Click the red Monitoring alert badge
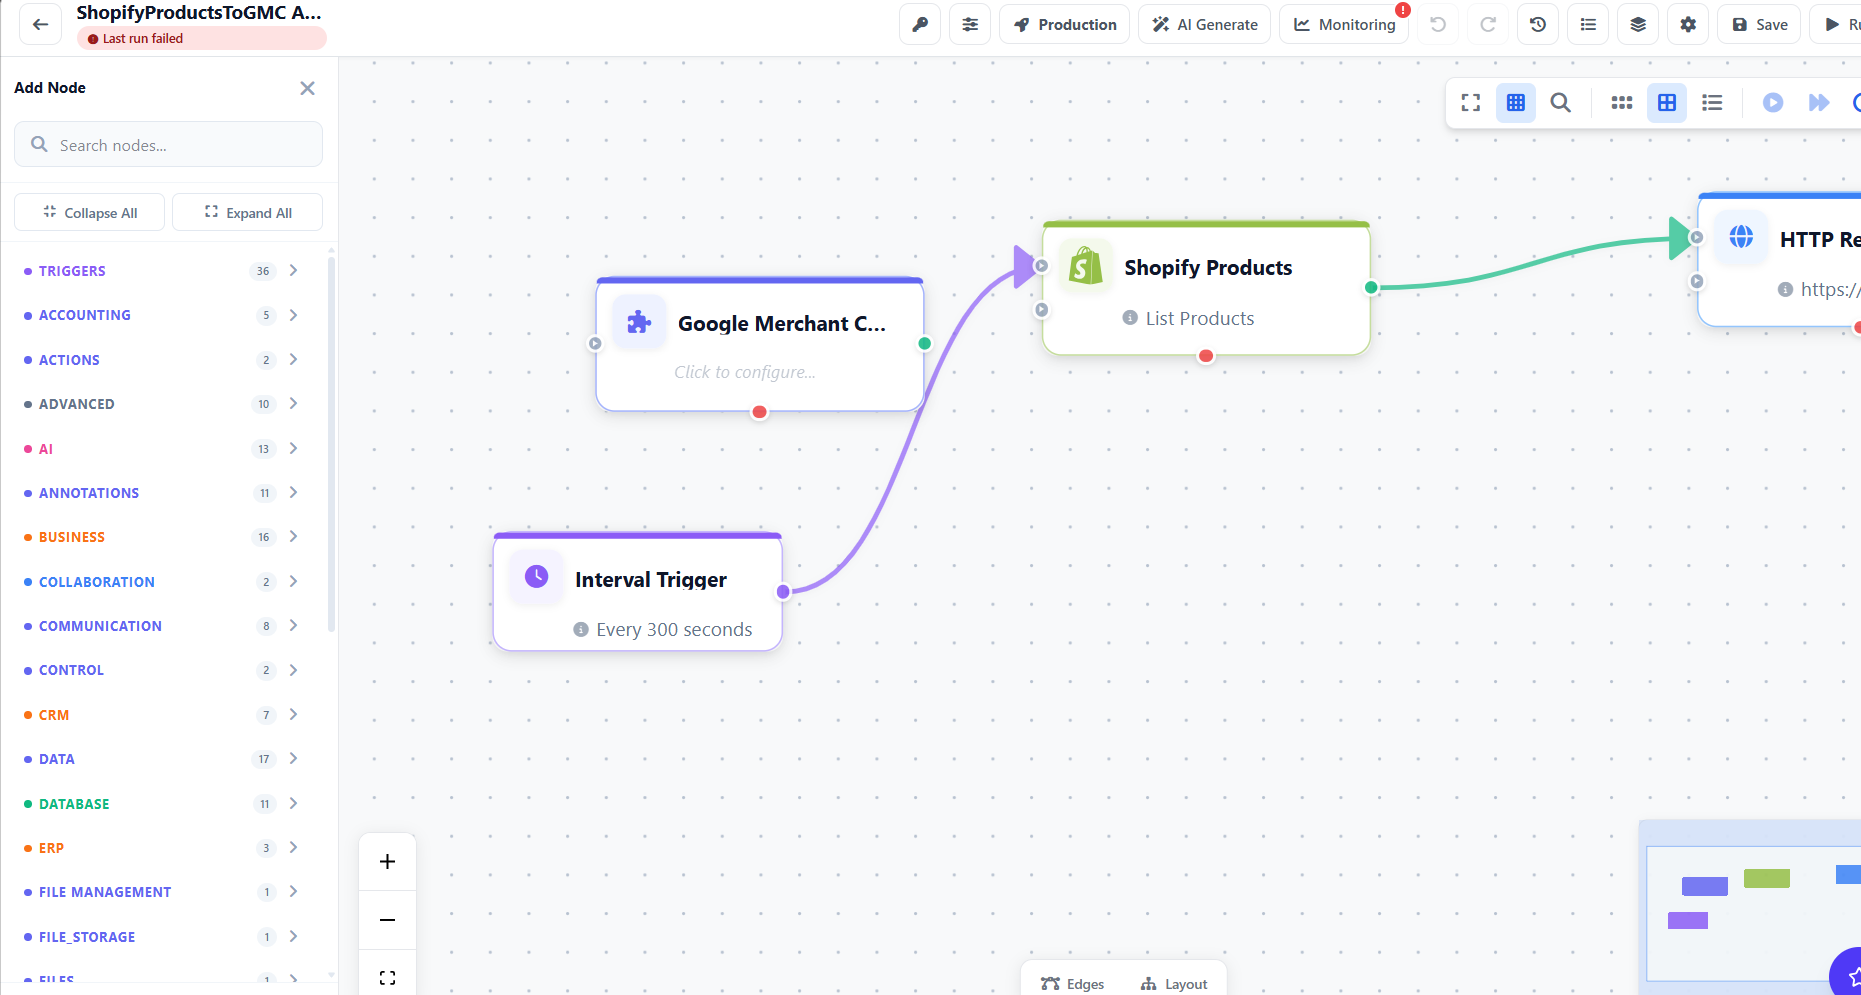This screenshot has height=995, width=1861. (x=1403, y=10)
